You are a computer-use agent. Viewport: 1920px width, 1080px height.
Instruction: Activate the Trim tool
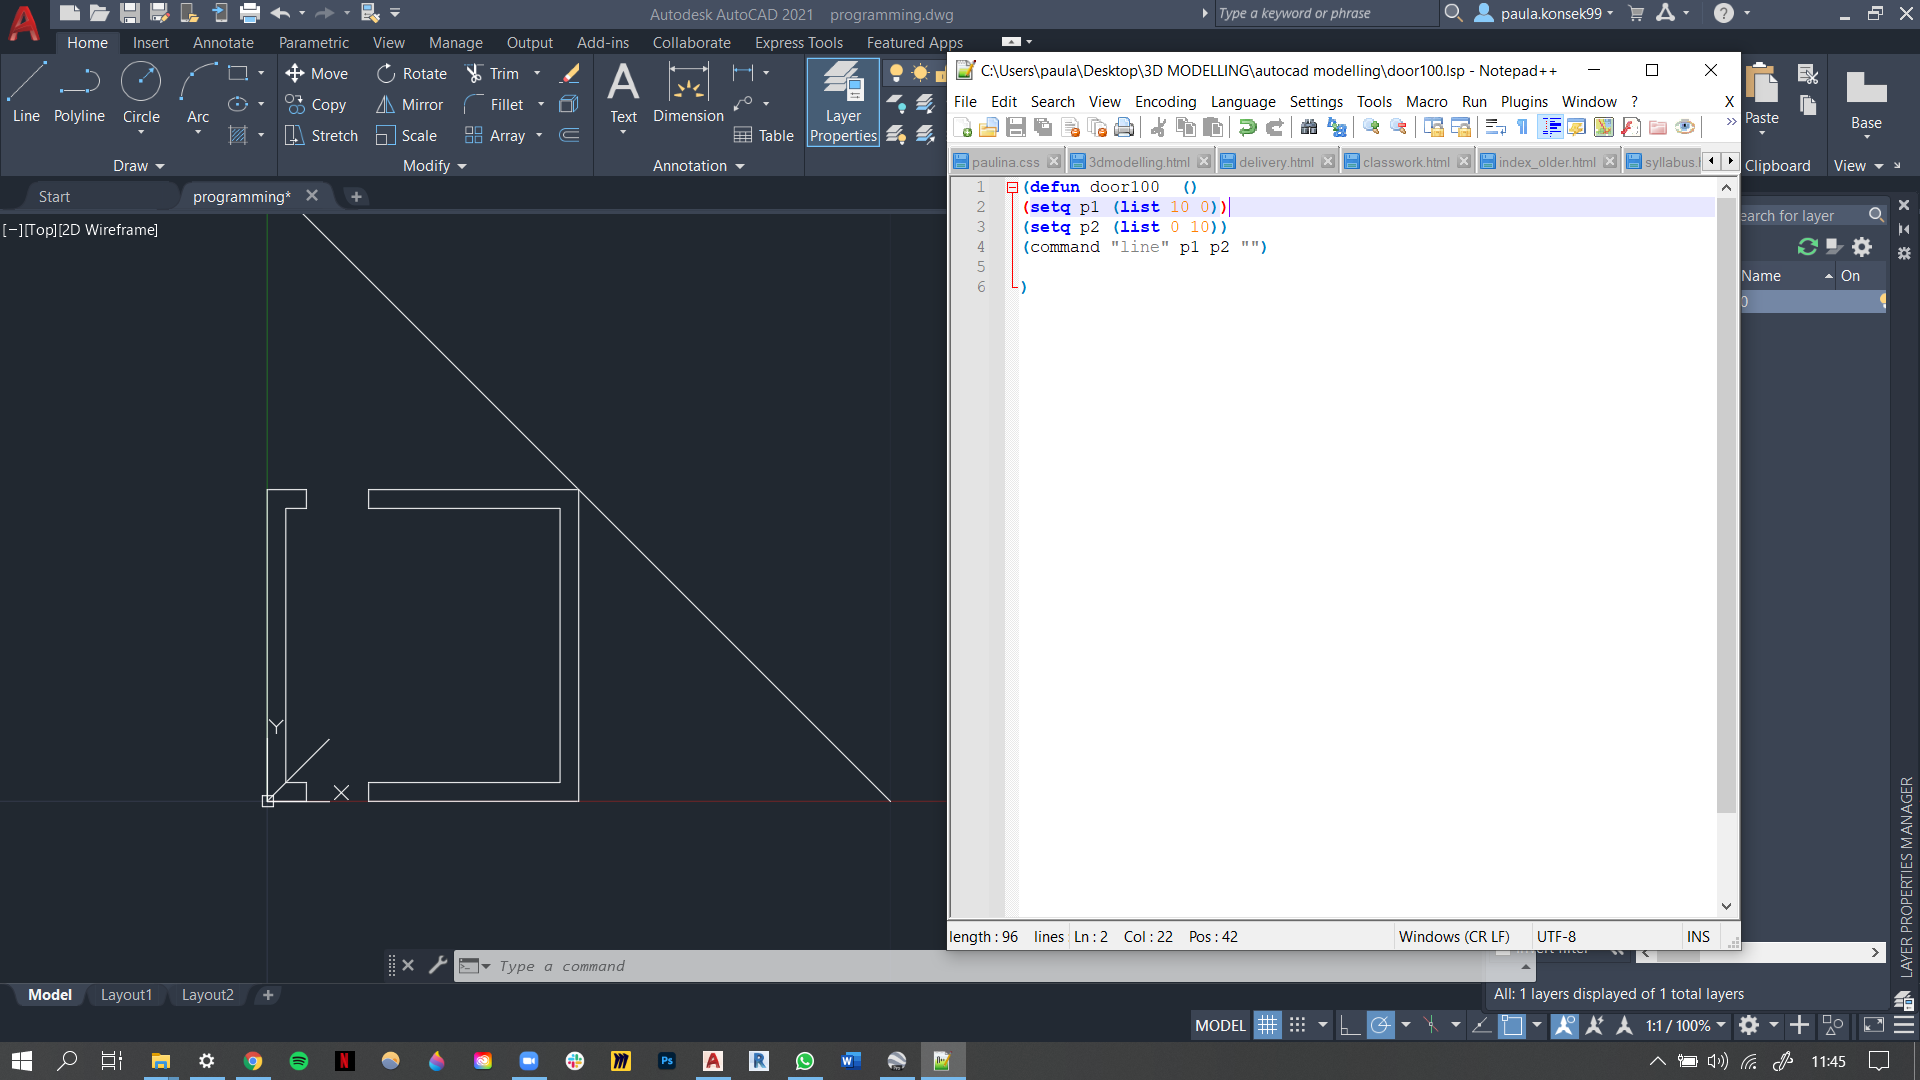[492, 74]
